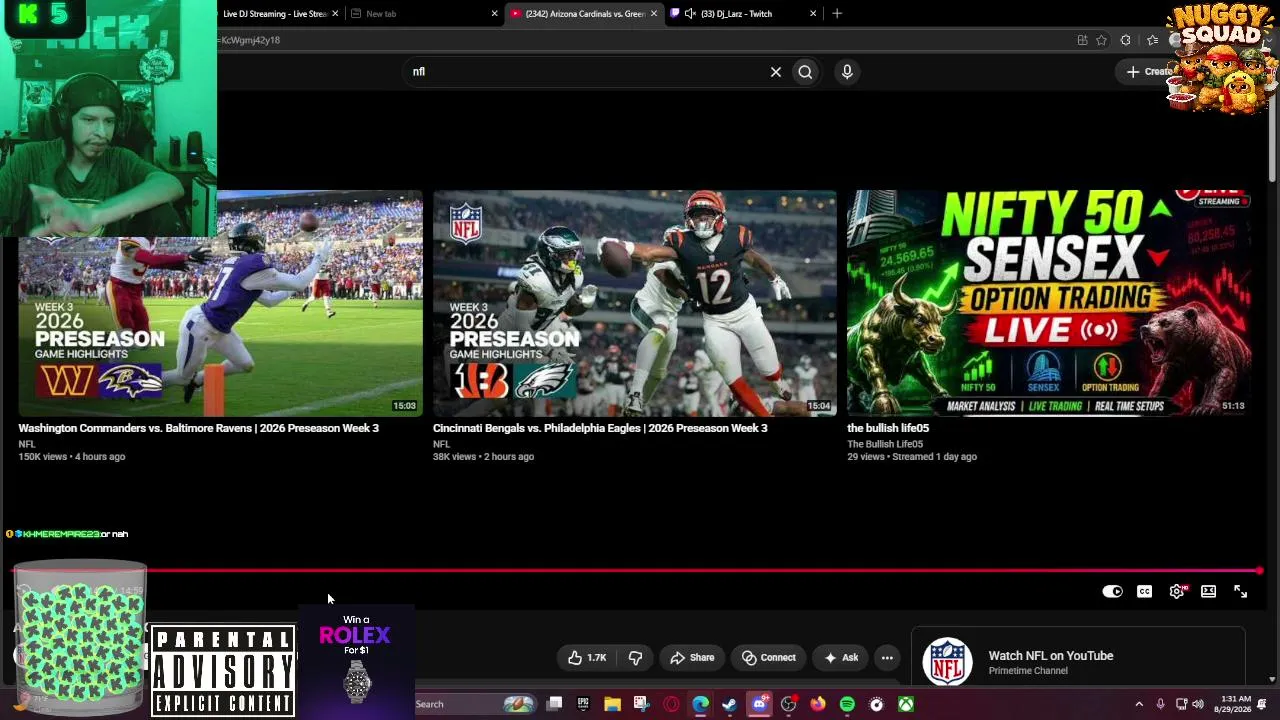Launch Epic Games from the taskbar
The height and width of the screenshot is (720, 1280).
pos(583,704)
